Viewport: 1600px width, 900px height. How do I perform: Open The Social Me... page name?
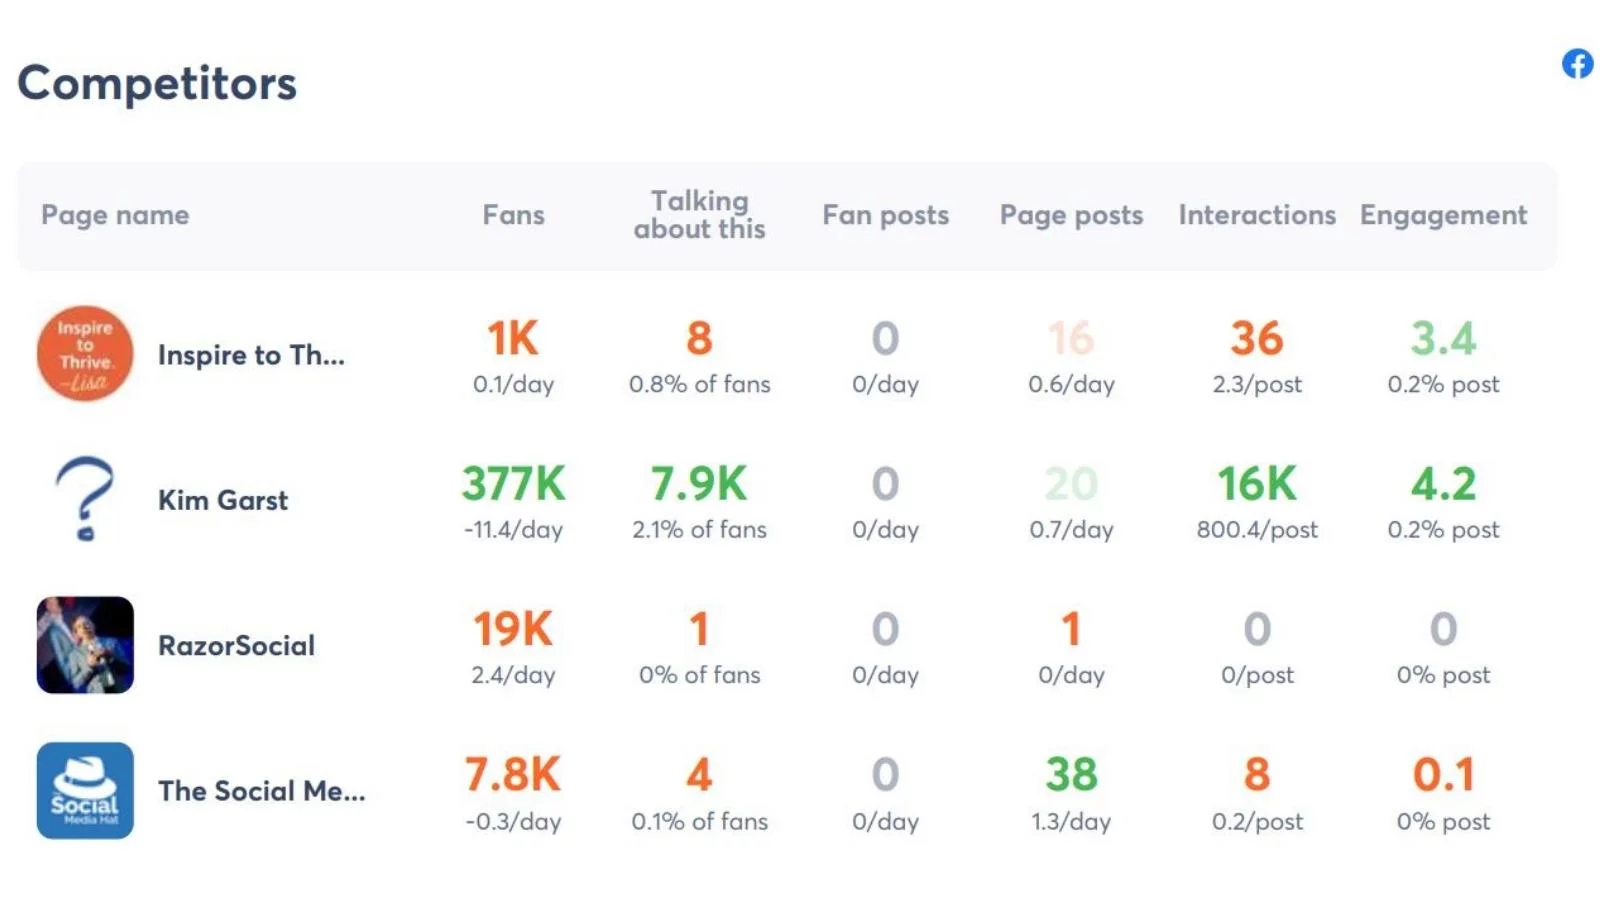point(262,791)
